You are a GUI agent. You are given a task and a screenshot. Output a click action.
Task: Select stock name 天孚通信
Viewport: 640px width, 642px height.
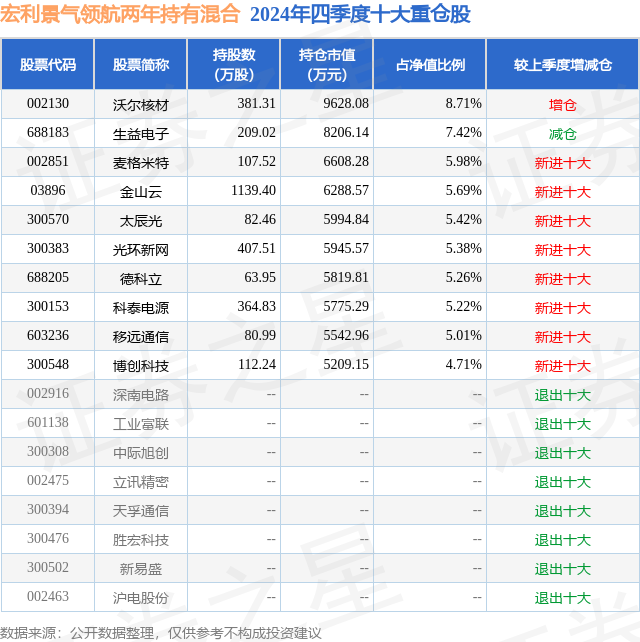coord(141,511)
